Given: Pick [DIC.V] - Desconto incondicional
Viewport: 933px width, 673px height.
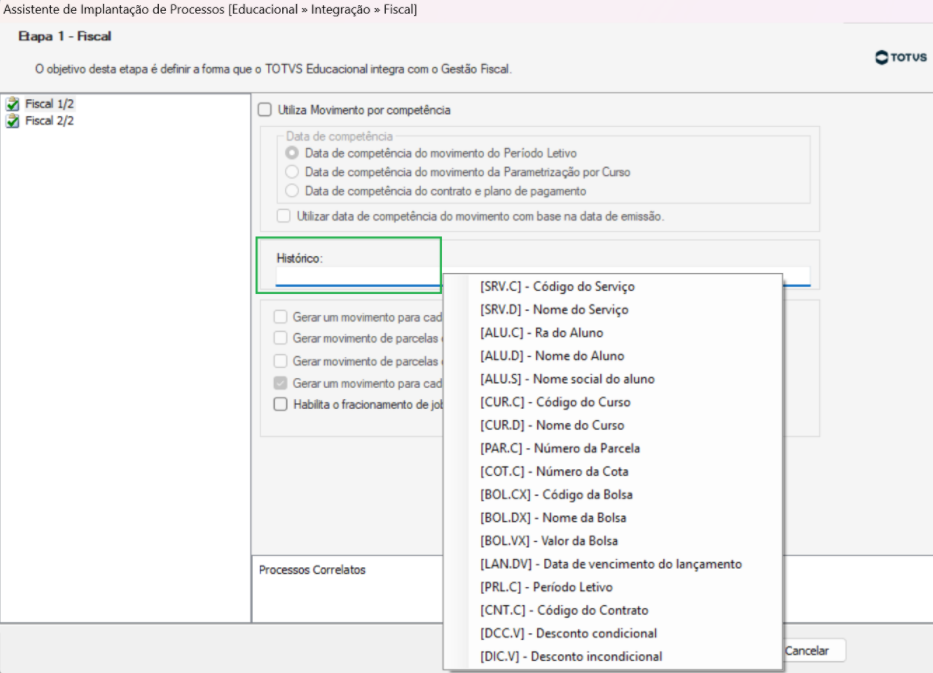Looking at the screenshot, I should click(613, 656).
